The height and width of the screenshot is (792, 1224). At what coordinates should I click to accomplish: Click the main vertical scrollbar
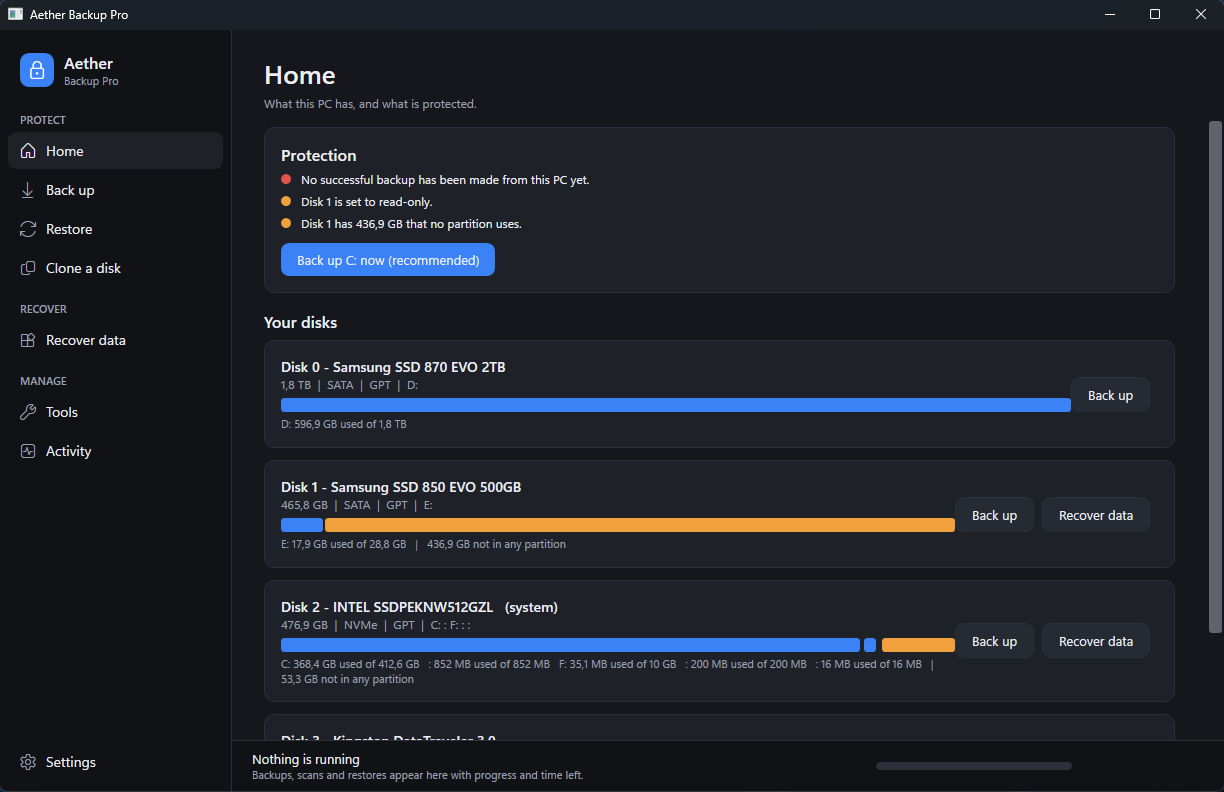(x=1215, y=376)
